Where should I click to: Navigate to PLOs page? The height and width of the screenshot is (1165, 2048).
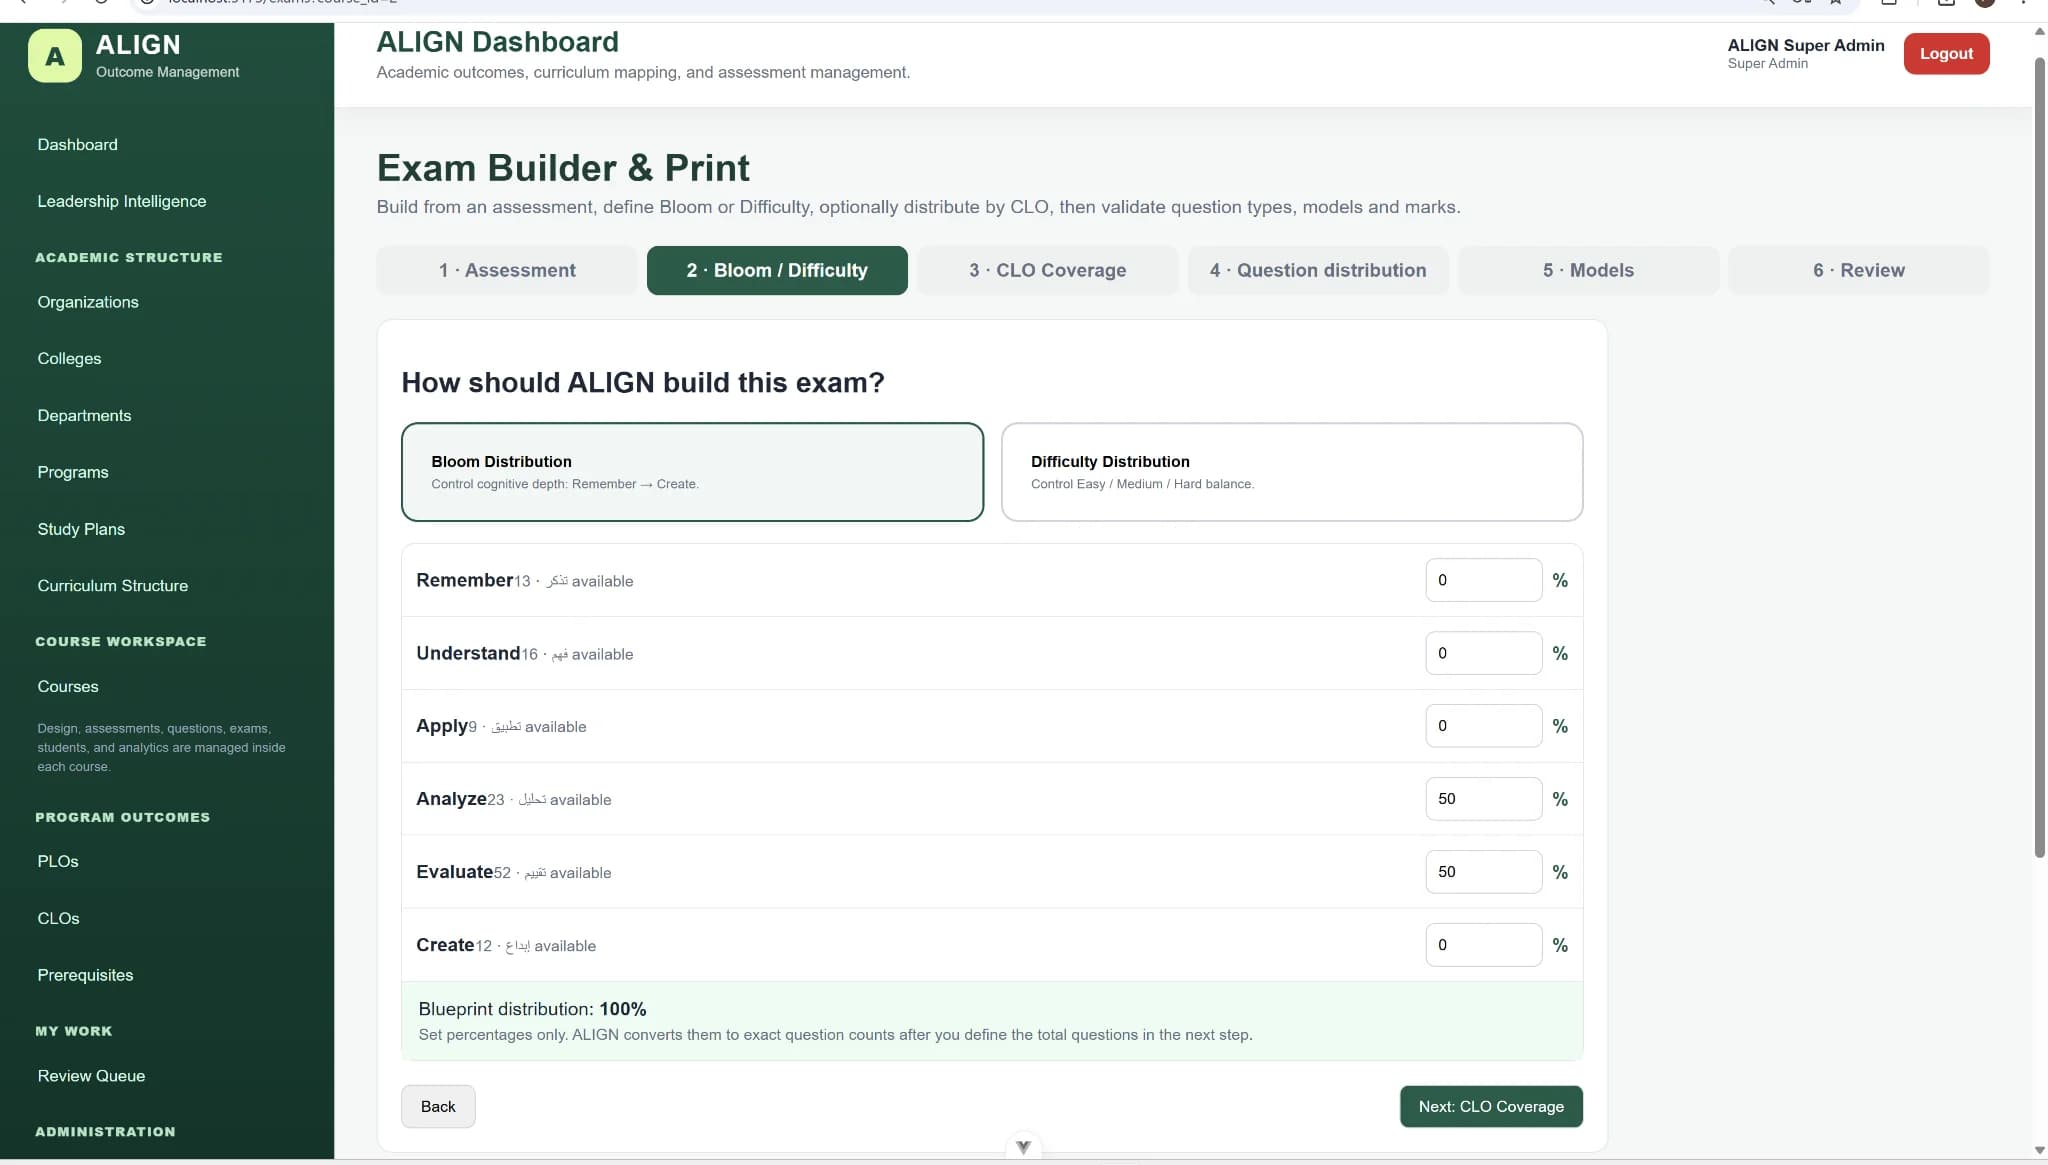click(x=58, y=862)
